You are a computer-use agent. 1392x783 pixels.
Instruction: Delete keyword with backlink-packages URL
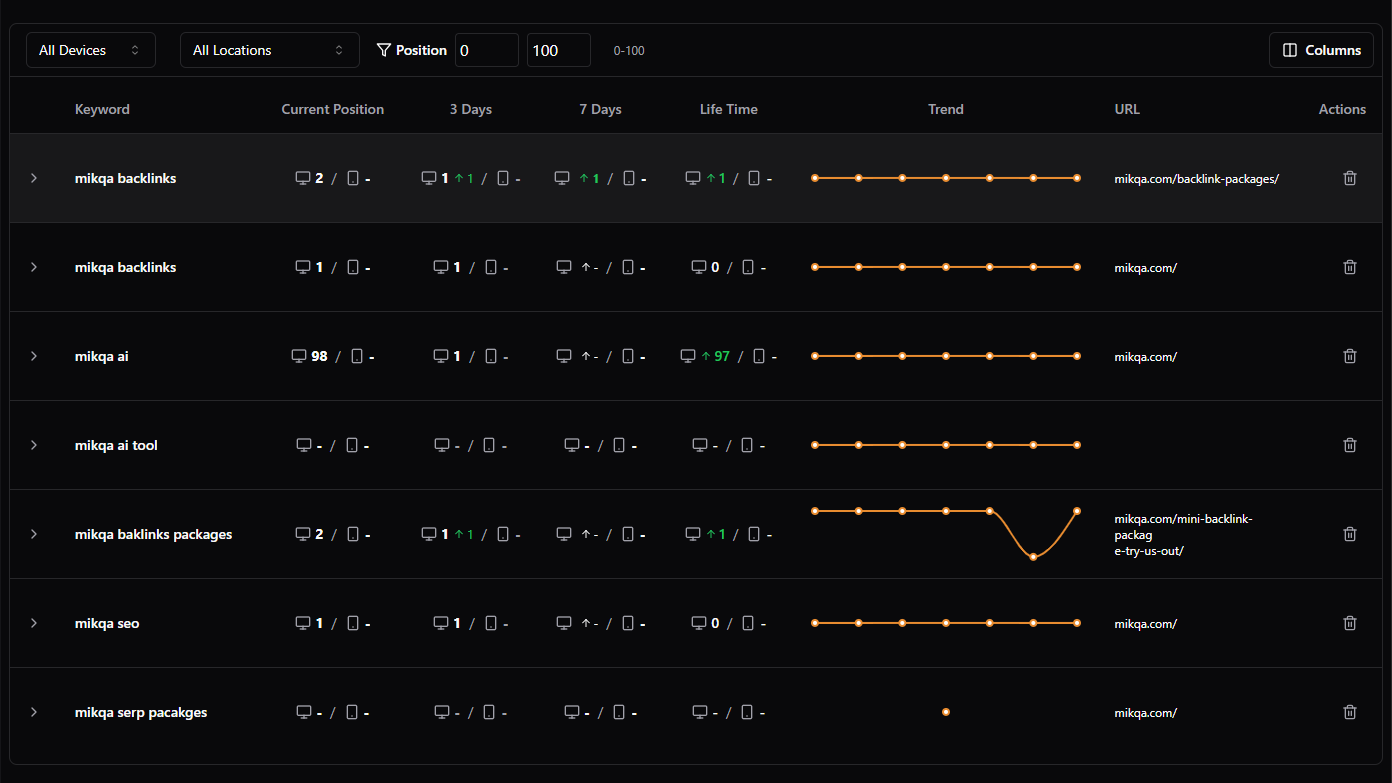tap(1349, 178)
